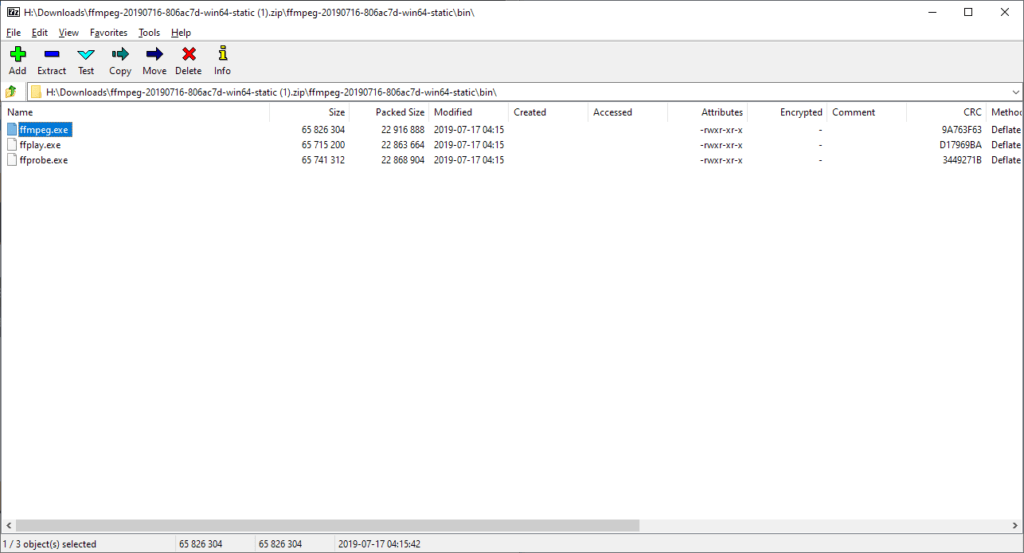This screenshot has width=1024, height=553.
Task: Go up one folder level arrow
Action: (x=10, y=92)
